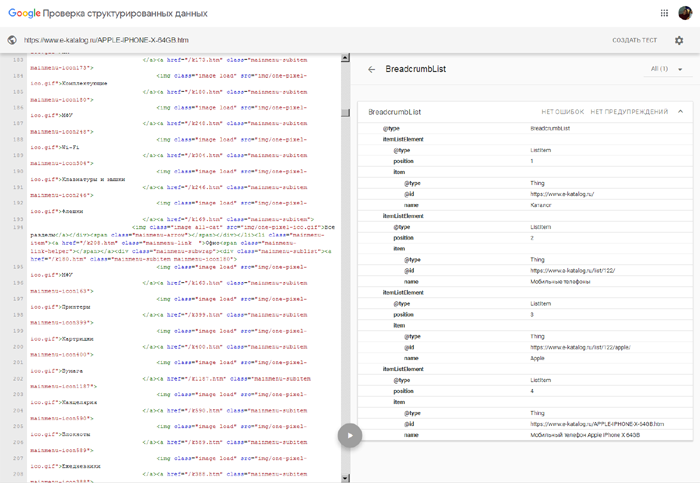The height and width of the screenshot is (483, 700).
Task: Click code line number 208
Action: (18, 474)
